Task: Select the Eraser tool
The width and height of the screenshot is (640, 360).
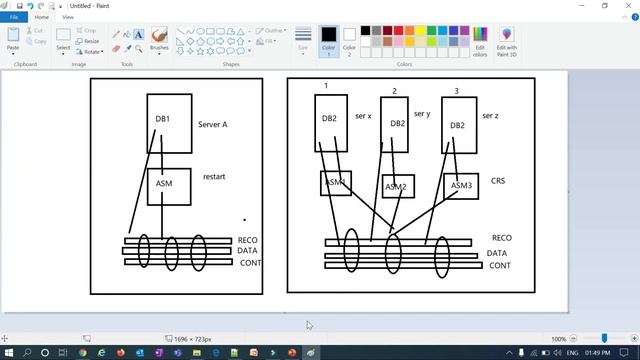Action: point(116,49)
